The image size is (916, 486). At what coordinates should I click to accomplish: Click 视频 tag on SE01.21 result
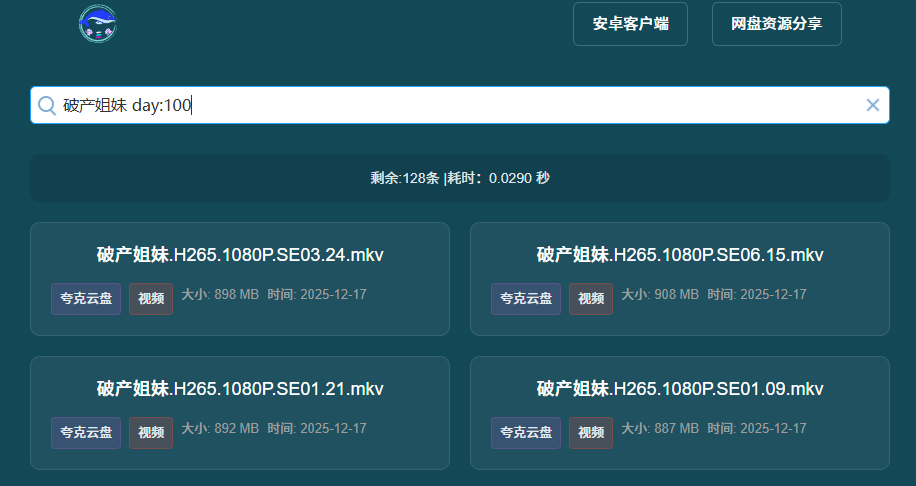(x=151, y=433)
